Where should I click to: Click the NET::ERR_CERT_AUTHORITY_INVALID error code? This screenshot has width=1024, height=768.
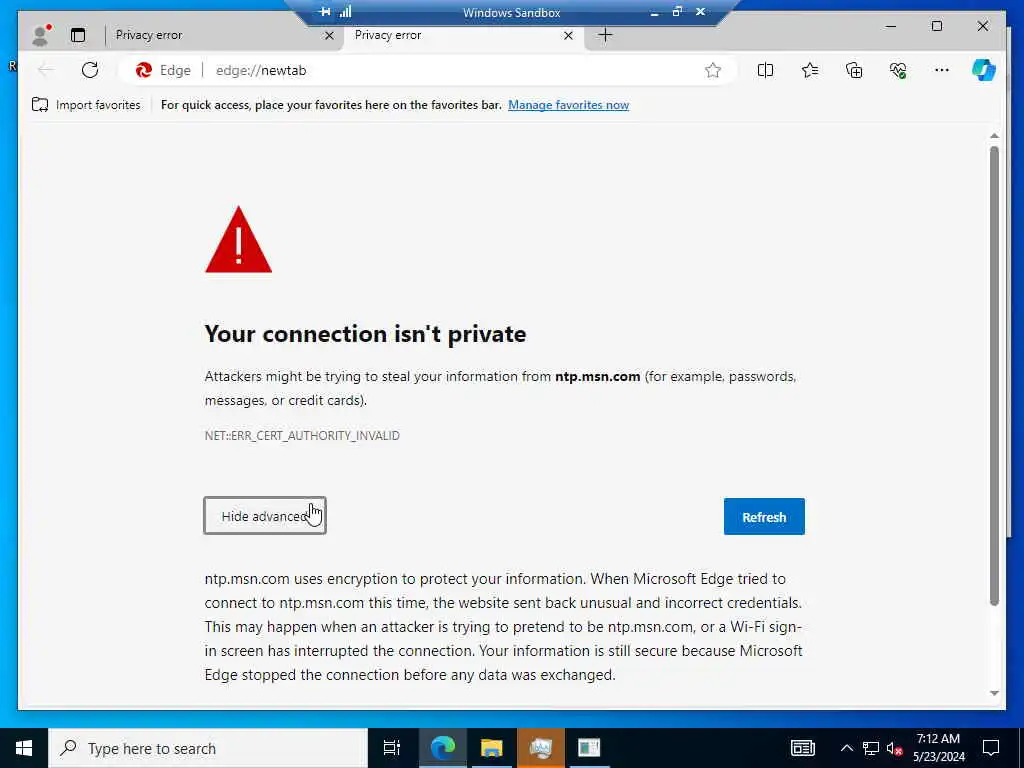pyautogui.click(x=302, y=436)
